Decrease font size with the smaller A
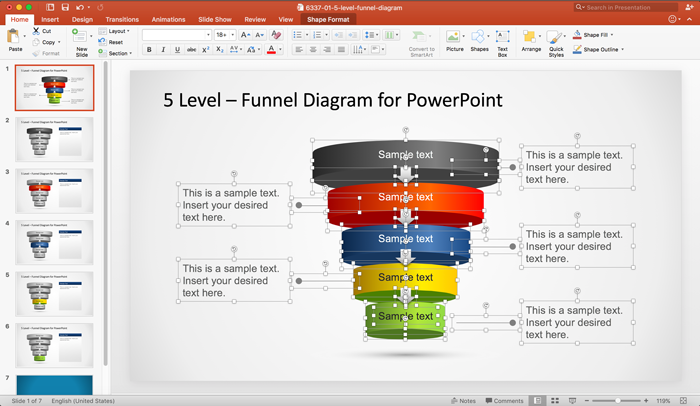This screenshot has height=406, width=700. pos(259,35)
